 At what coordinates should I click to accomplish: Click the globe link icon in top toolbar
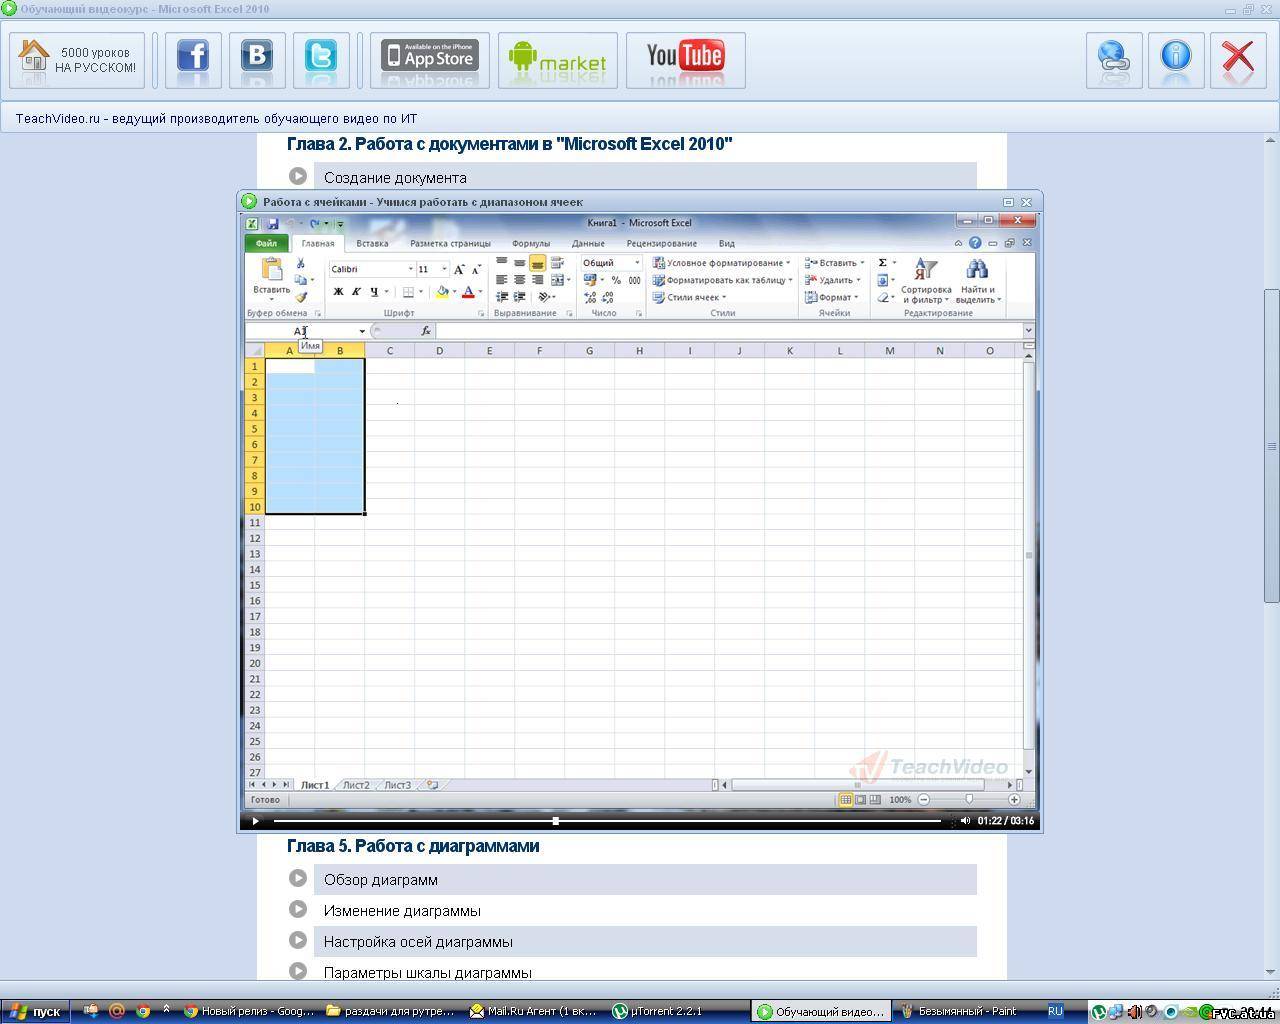(x=1114, y=61)
